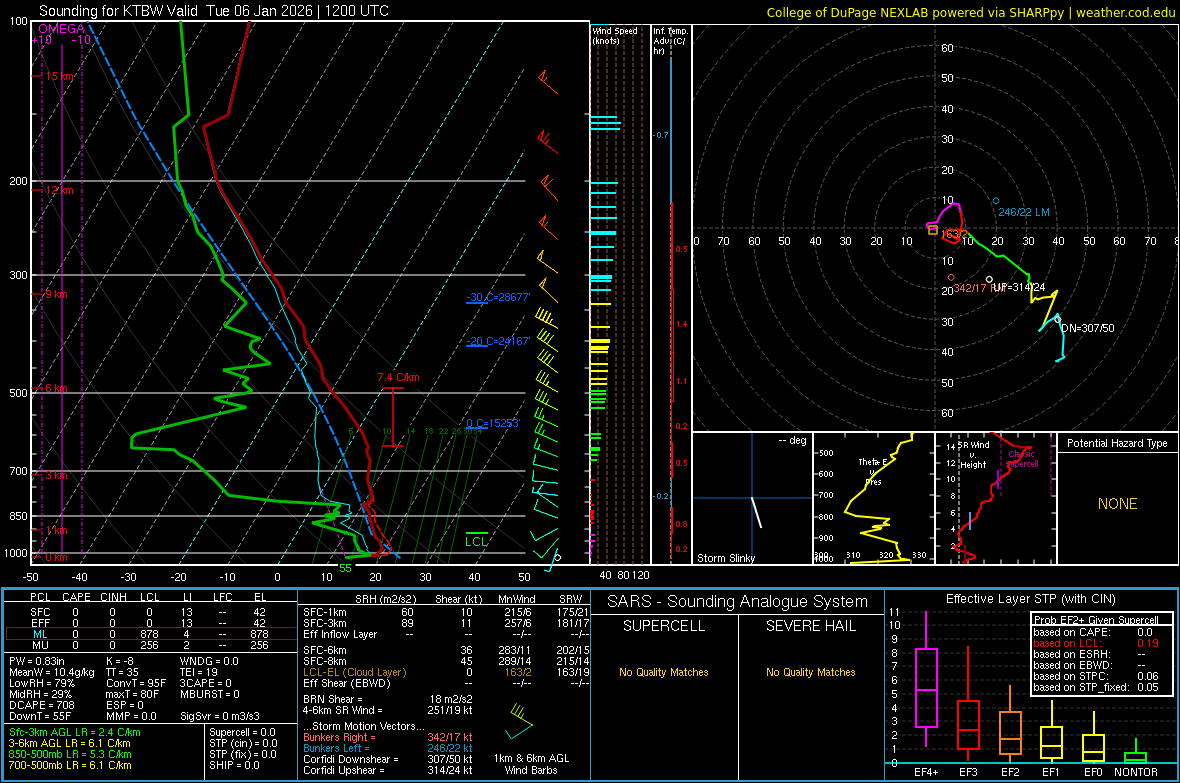Click the 'Potential Hazard Type' header
Screen dimensions: 1180x783
1117,443
